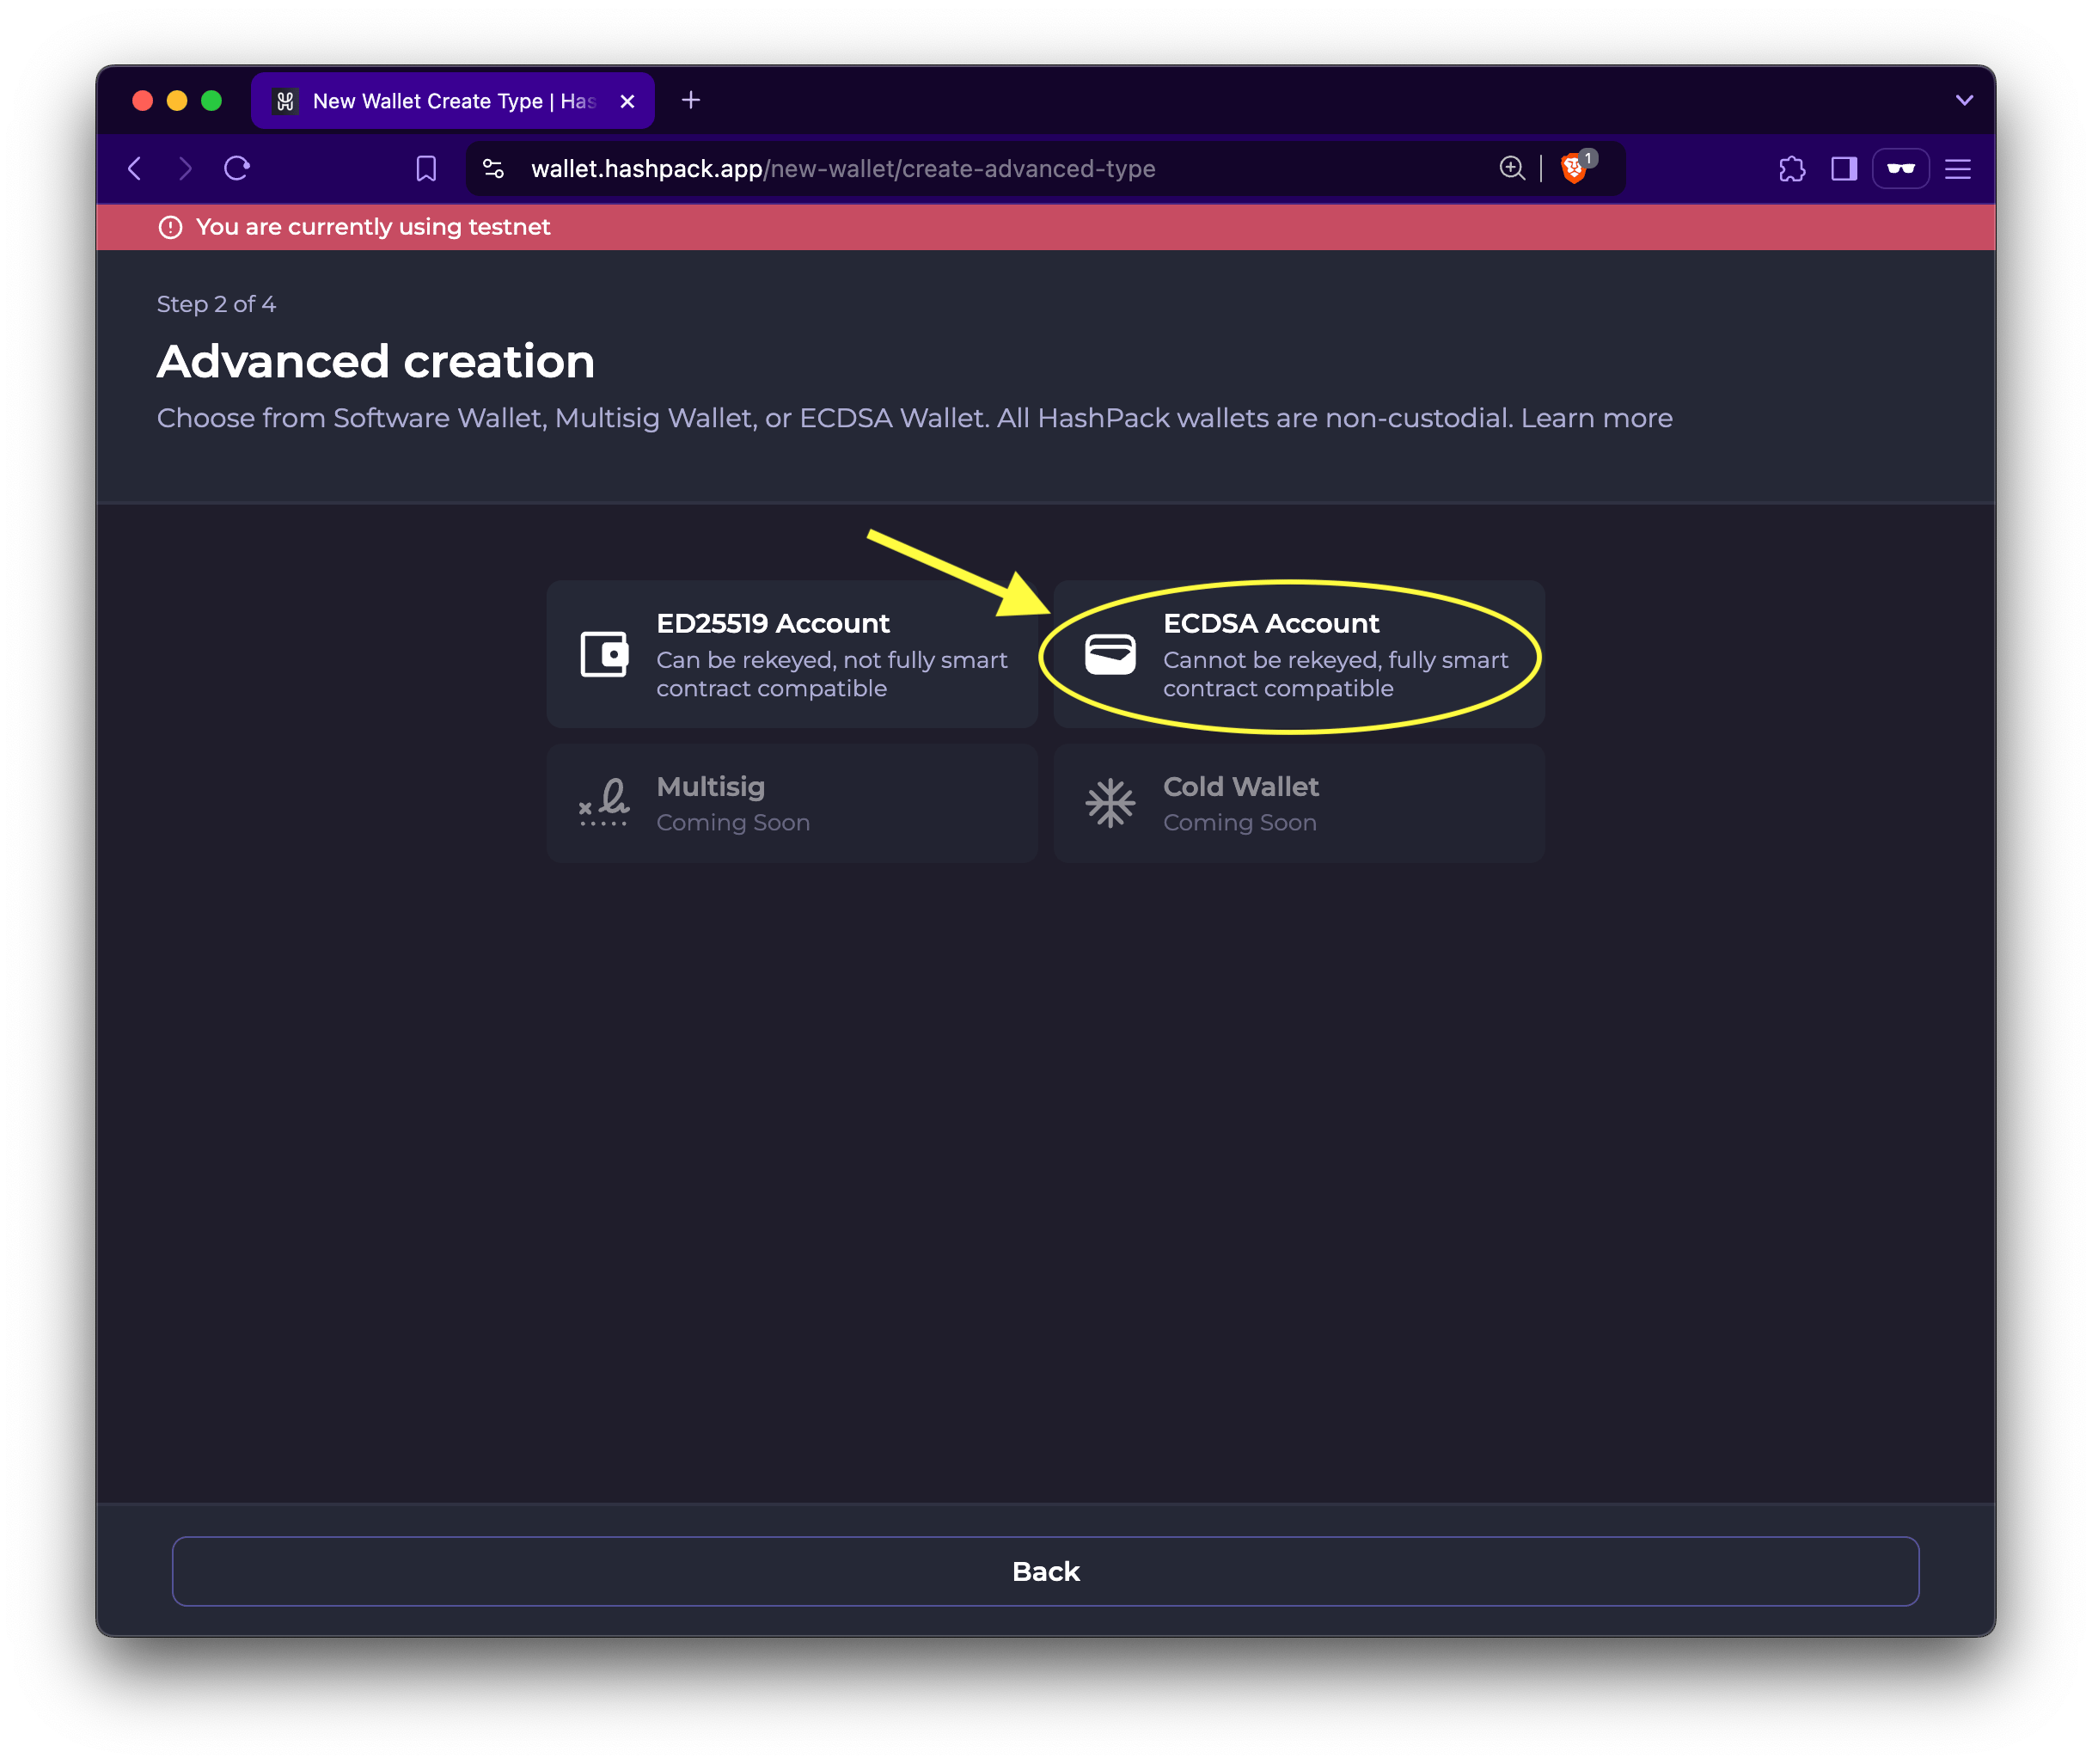Select the New Wallet Create Type tab
The width and height of the screenshot is (2092, 1764).
tap(453, 101)
